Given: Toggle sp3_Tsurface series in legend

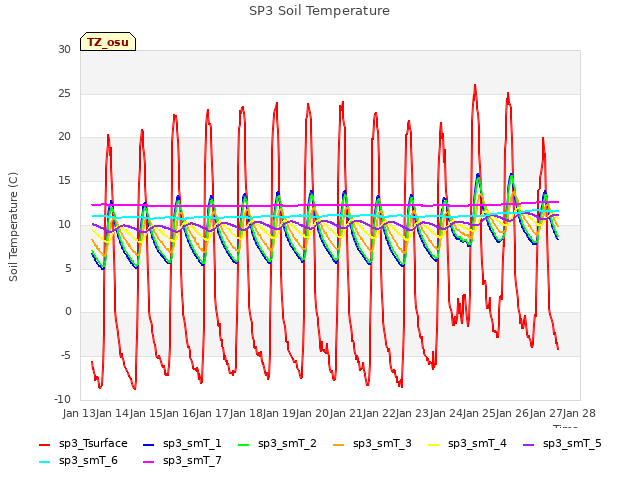Looking at the screenshot, I should coord(83,444).
